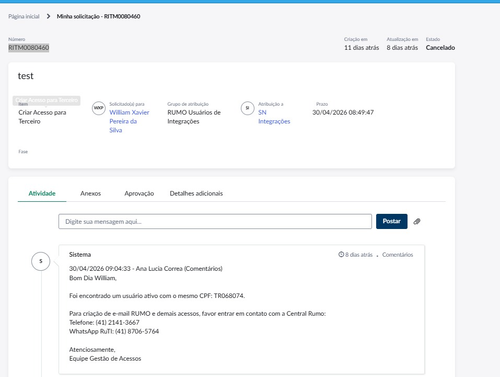The image size is (500, 377).
Task: Open William Xavier Pereira da Silva link
Action: coord(129,121)
